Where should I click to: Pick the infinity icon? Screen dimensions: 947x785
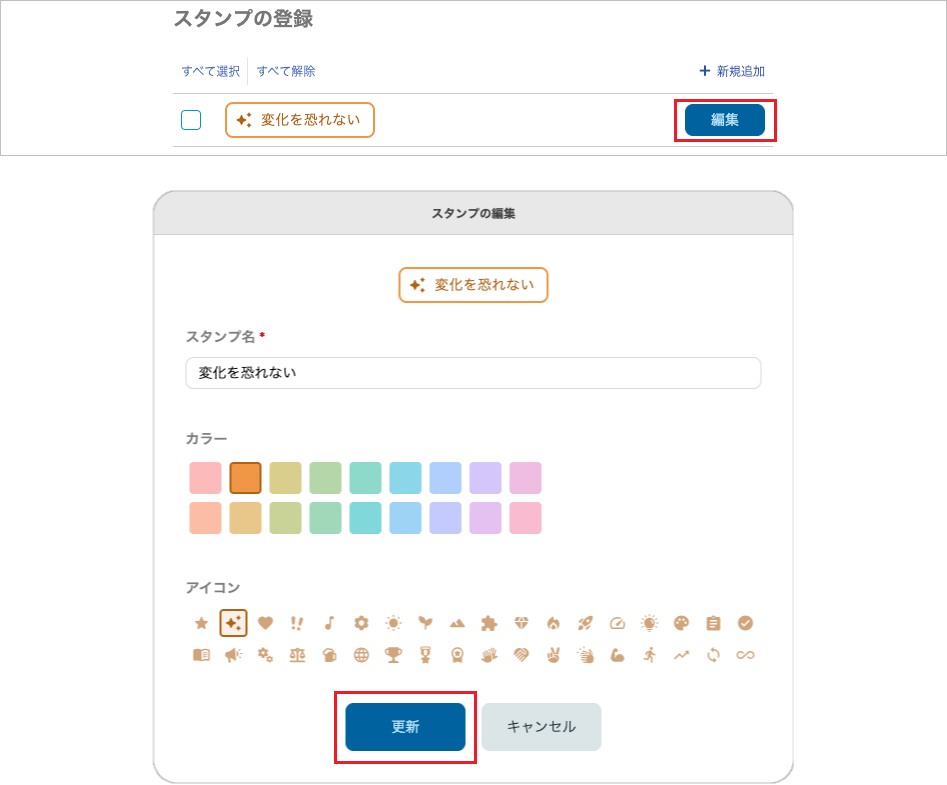click(745, 655)
